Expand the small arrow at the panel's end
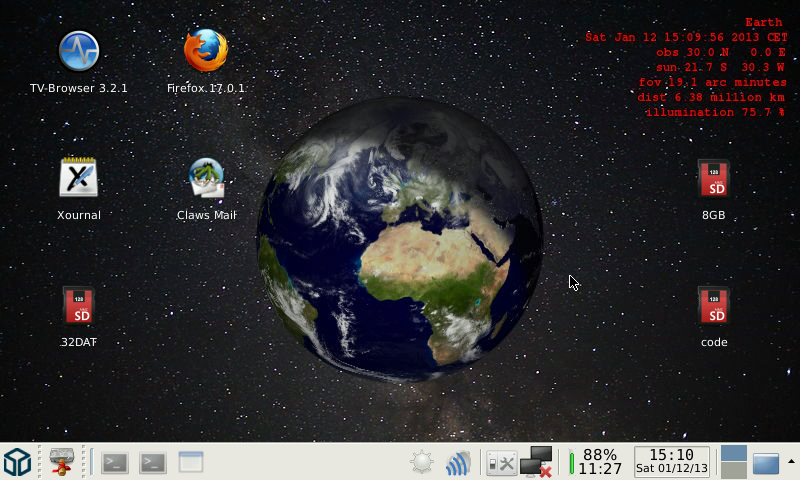The height and width of the screenshot is (480, 800). pos(792,461)
